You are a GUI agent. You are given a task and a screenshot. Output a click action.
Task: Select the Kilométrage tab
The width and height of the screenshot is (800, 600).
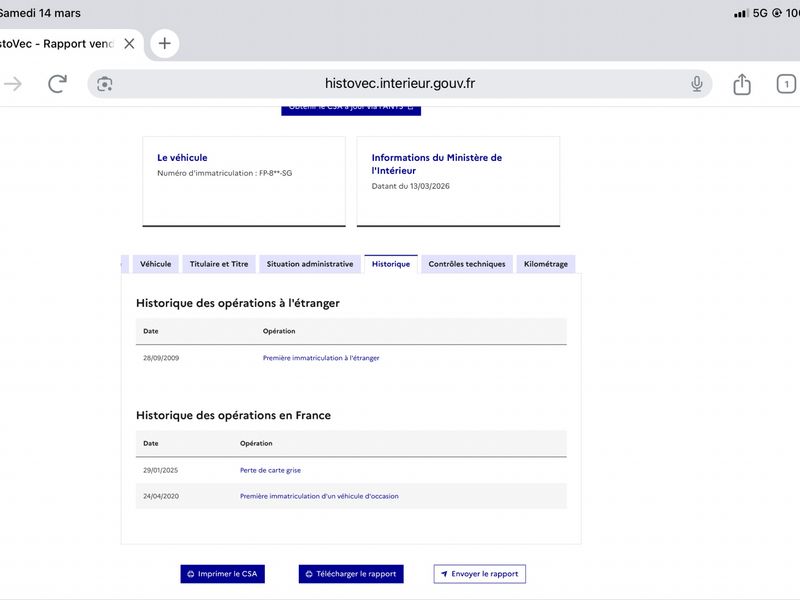(546, 264)
